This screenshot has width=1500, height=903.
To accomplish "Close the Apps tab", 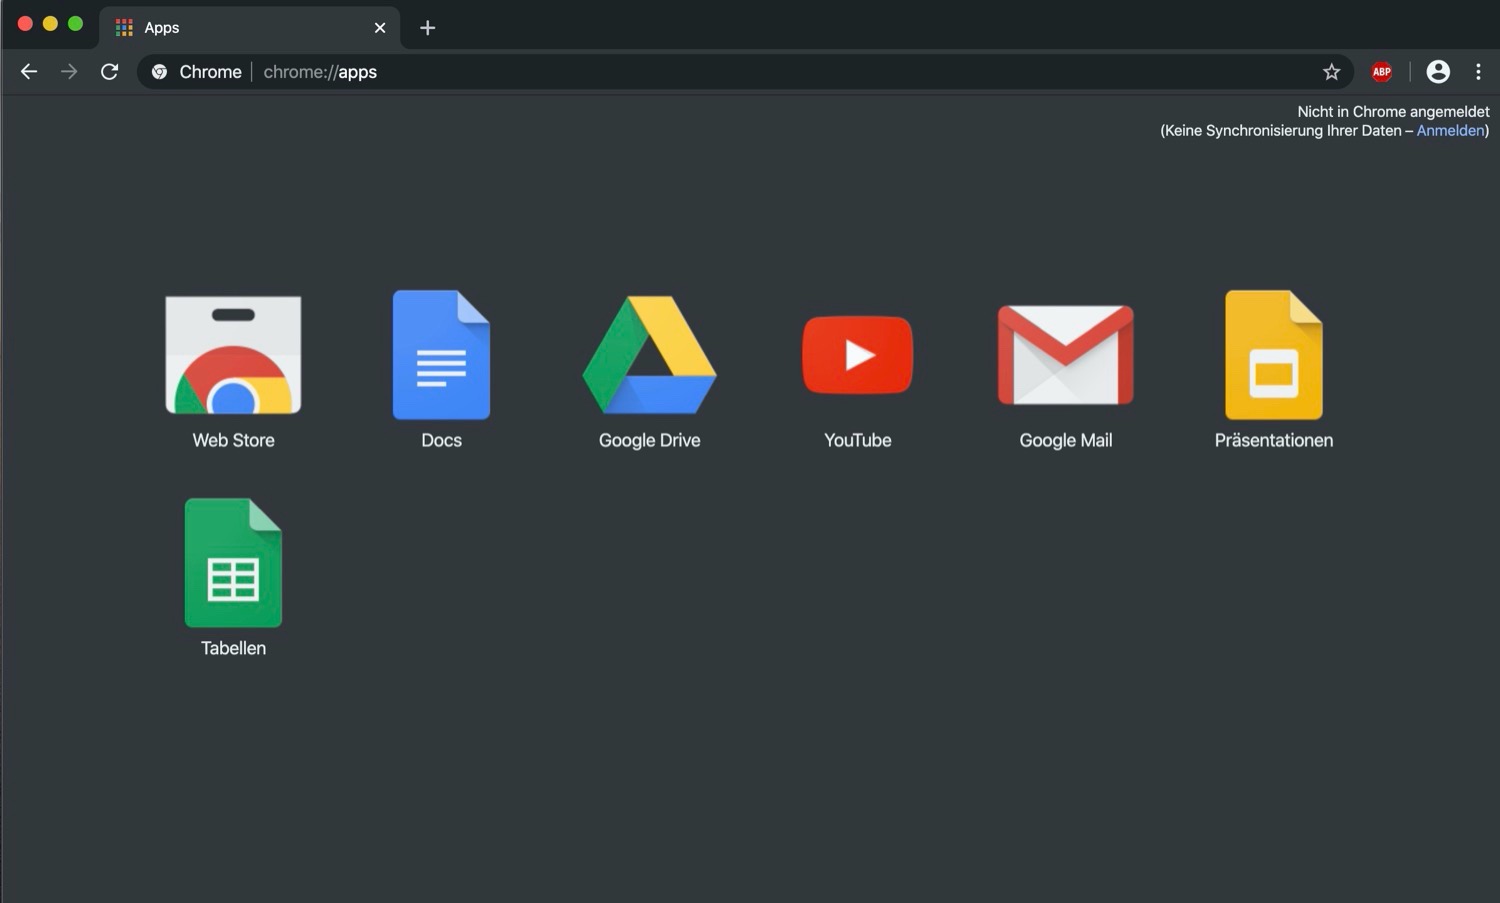I will [x=380, y=28].
